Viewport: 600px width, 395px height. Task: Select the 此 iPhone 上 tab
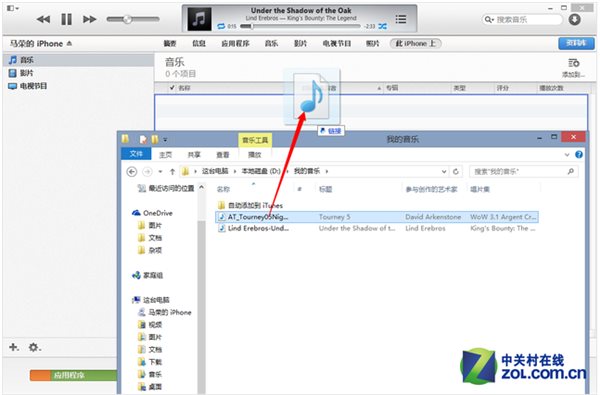416,43
